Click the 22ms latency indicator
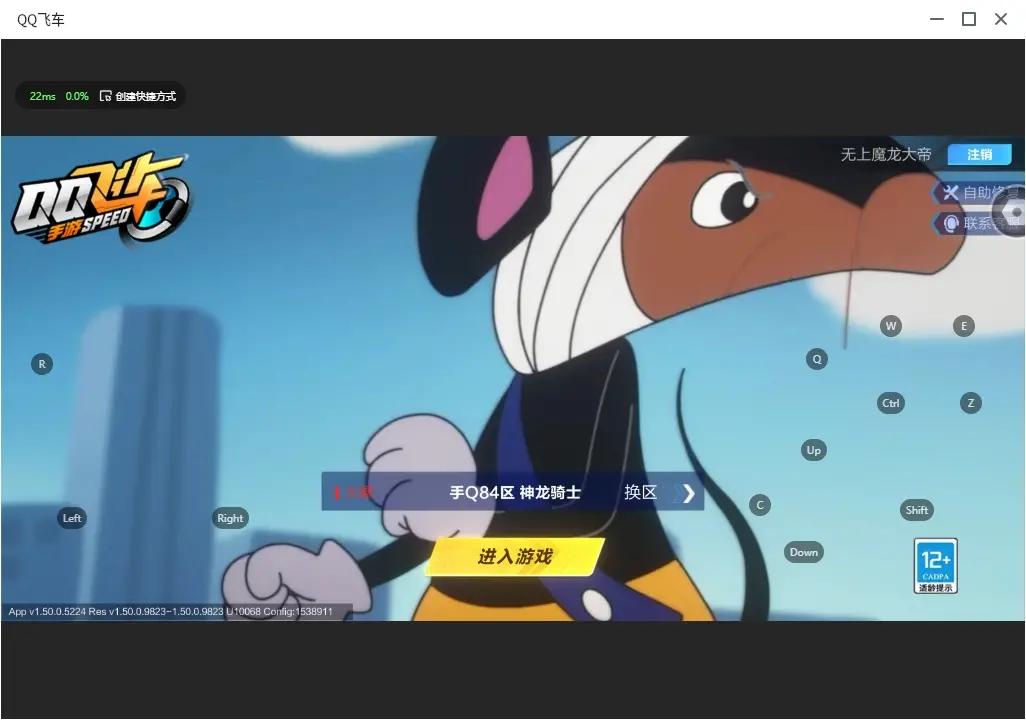This screenshot has height=720, width=1026. click(43, 96)
